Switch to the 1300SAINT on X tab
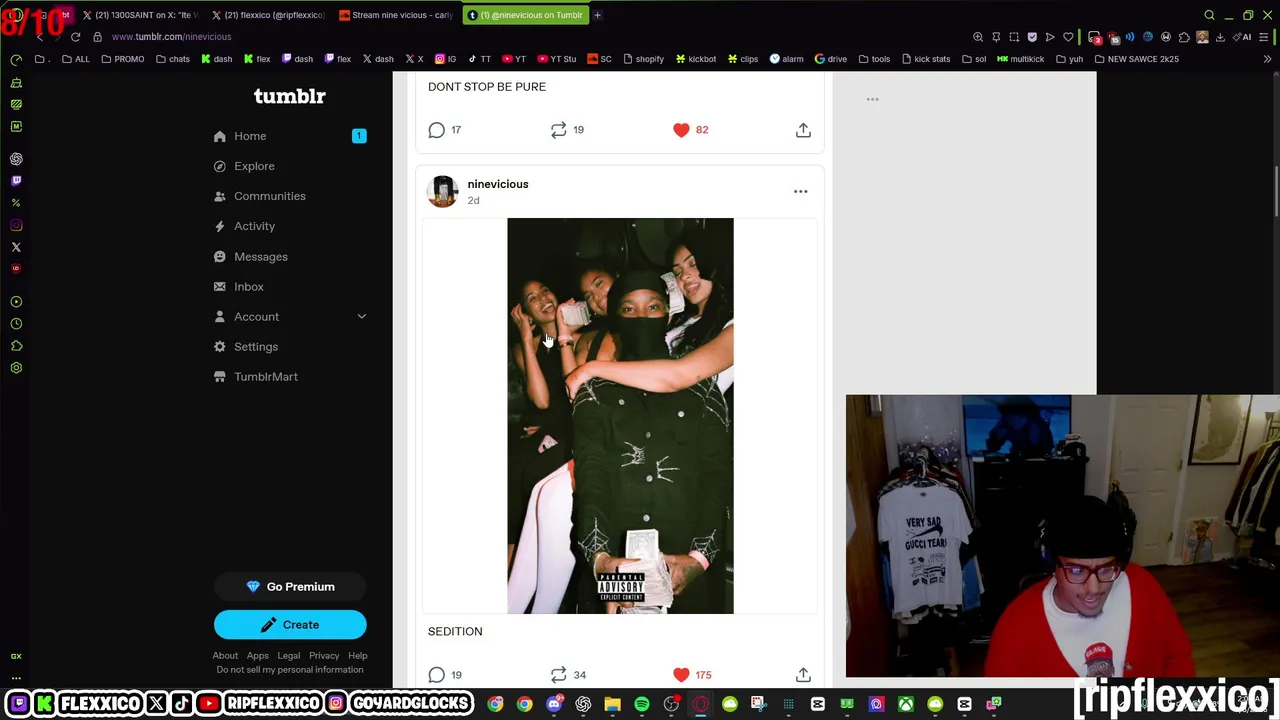 [x=140, y=15]
